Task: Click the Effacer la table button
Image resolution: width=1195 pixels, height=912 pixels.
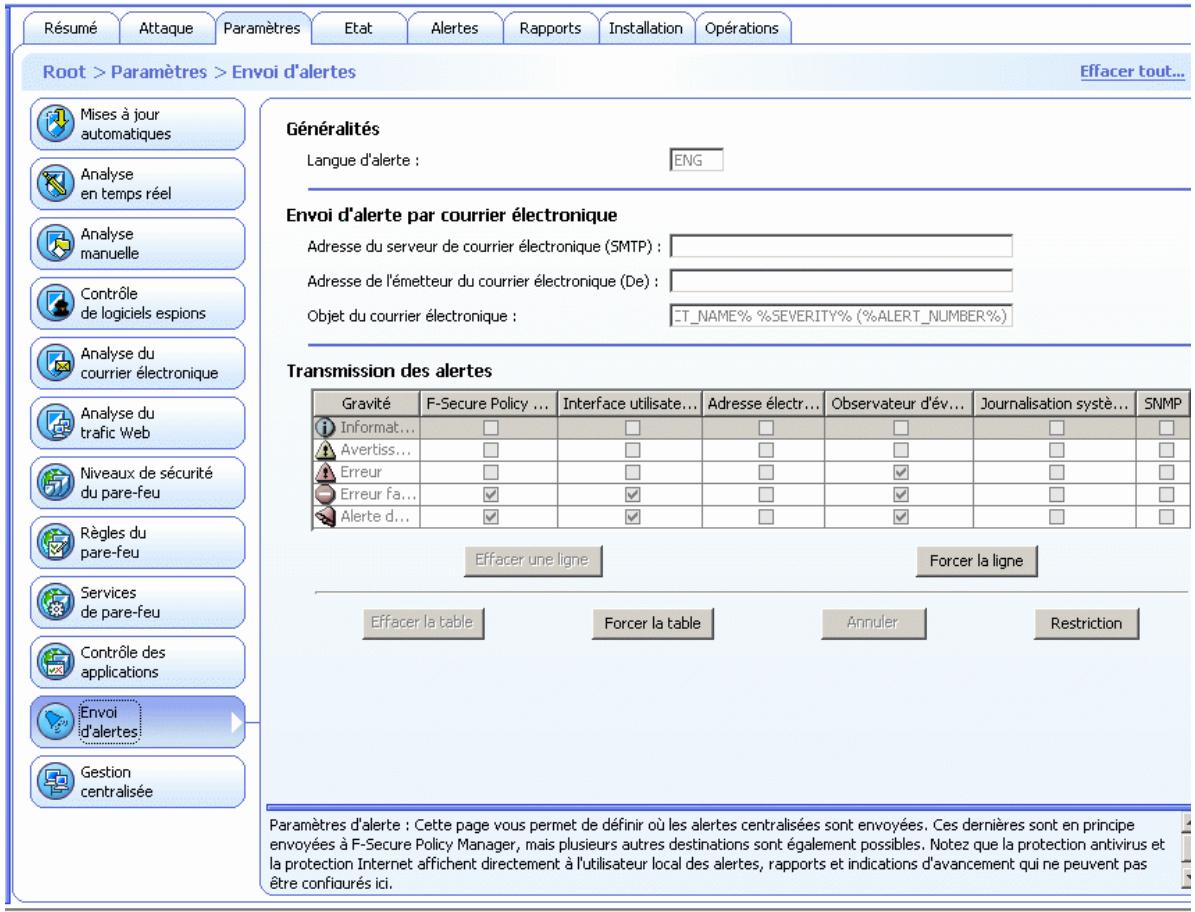Action: click(422, 622)
